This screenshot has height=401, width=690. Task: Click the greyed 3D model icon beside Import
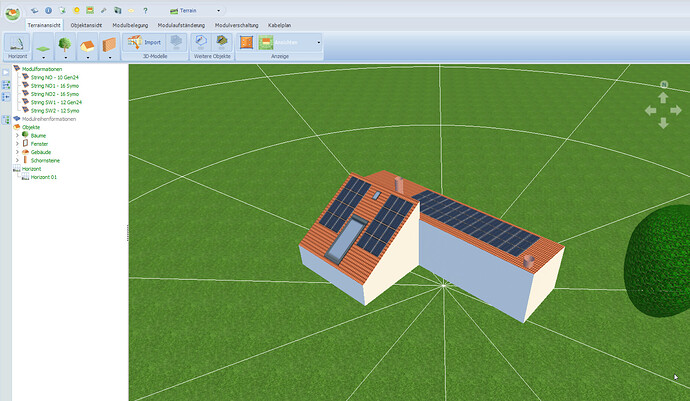point(176,42)
